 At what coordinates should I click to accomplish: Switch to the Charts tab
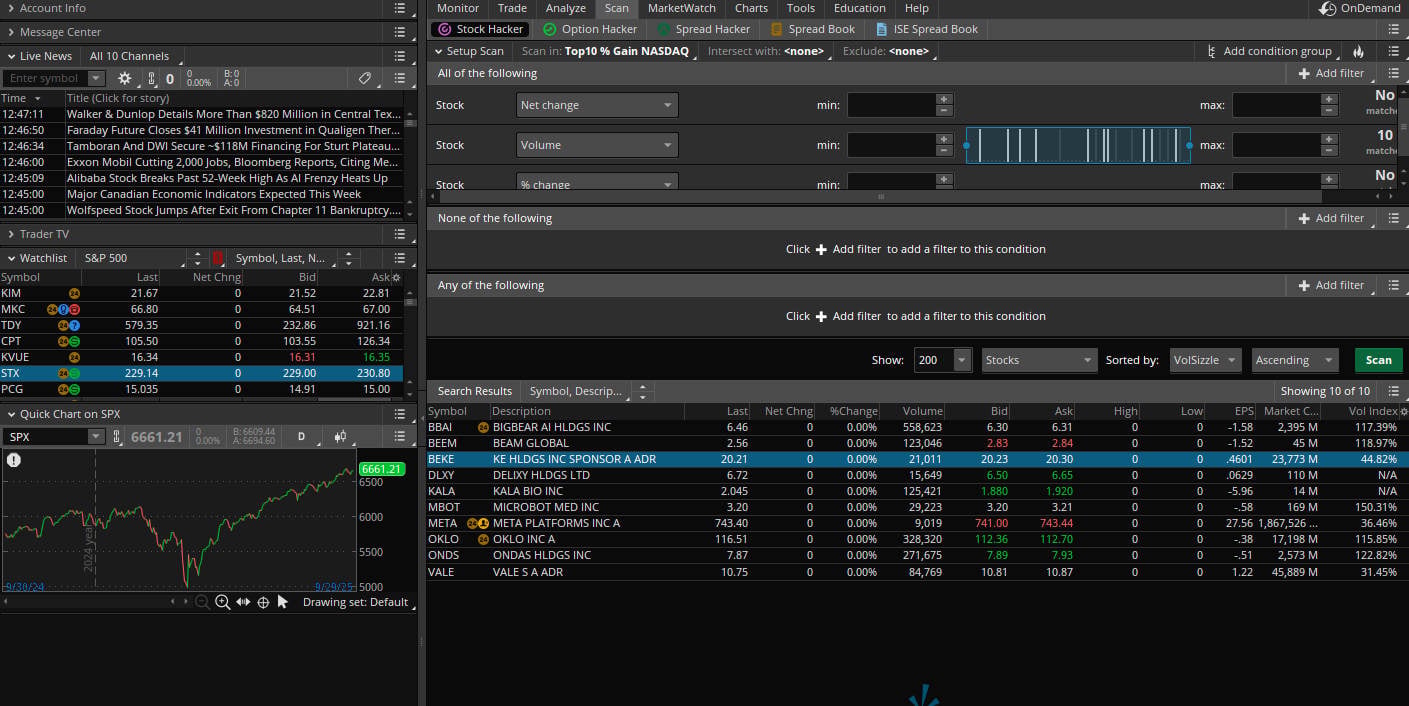(751, 8)
